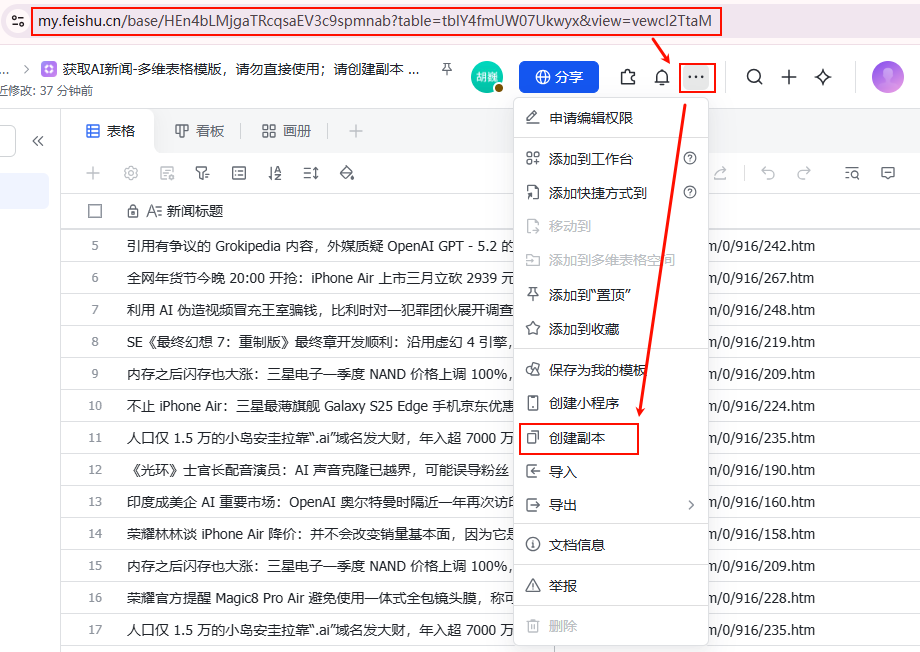Click the fill color paint bucket icon
The image size is (920, 652).
tap(346, 173)
